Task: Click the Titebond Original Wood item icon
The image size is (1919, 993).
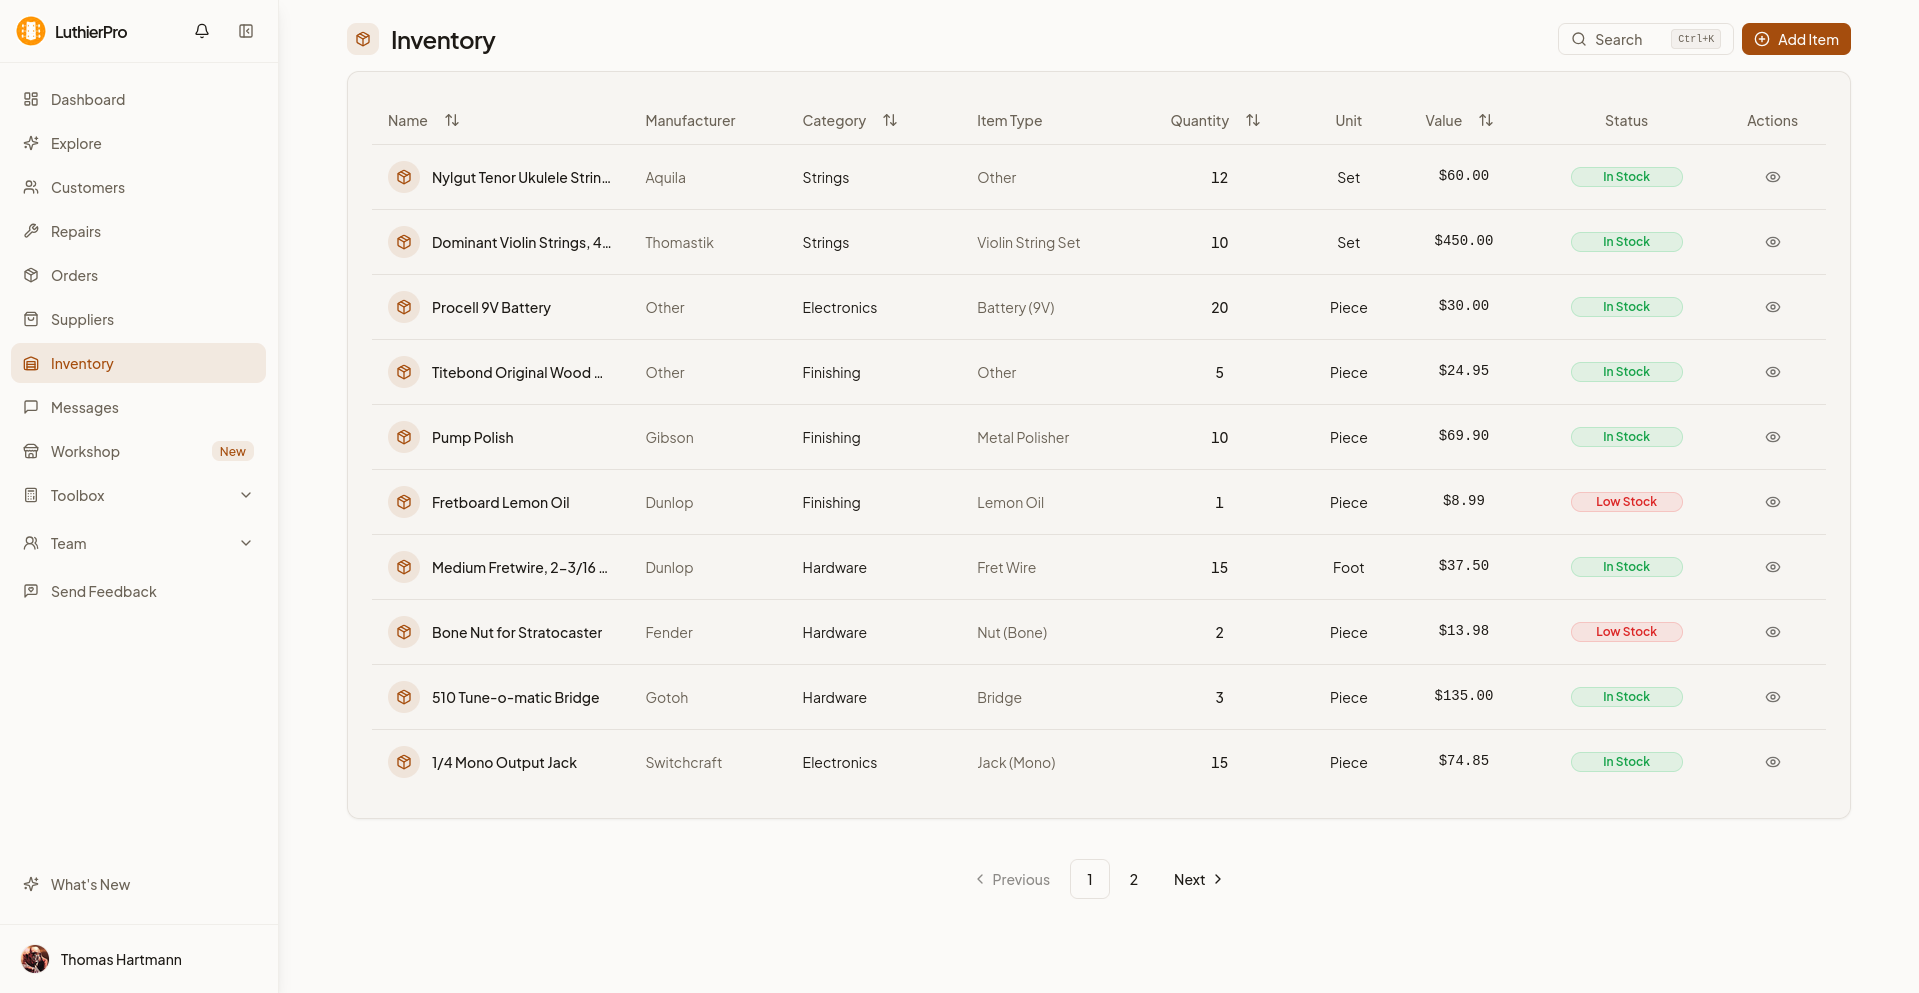Action: tap(404, 372)
